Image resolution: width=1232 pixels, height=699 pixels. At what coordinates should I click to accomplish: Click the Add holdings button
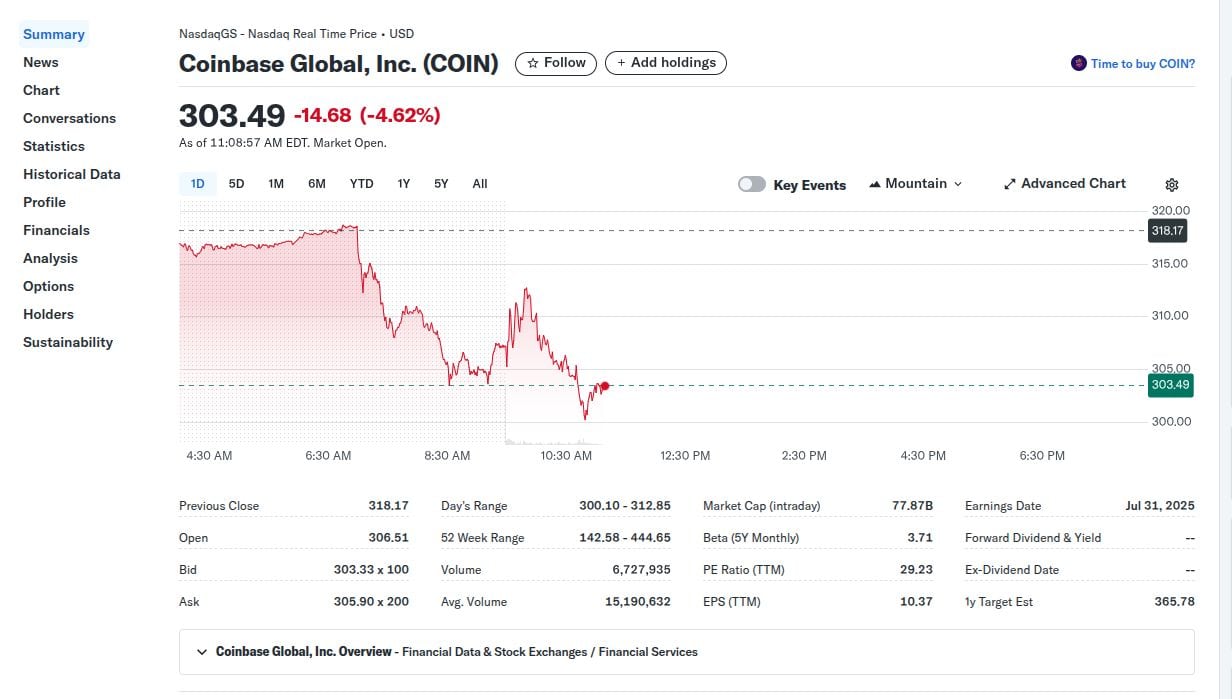[665, 62]
